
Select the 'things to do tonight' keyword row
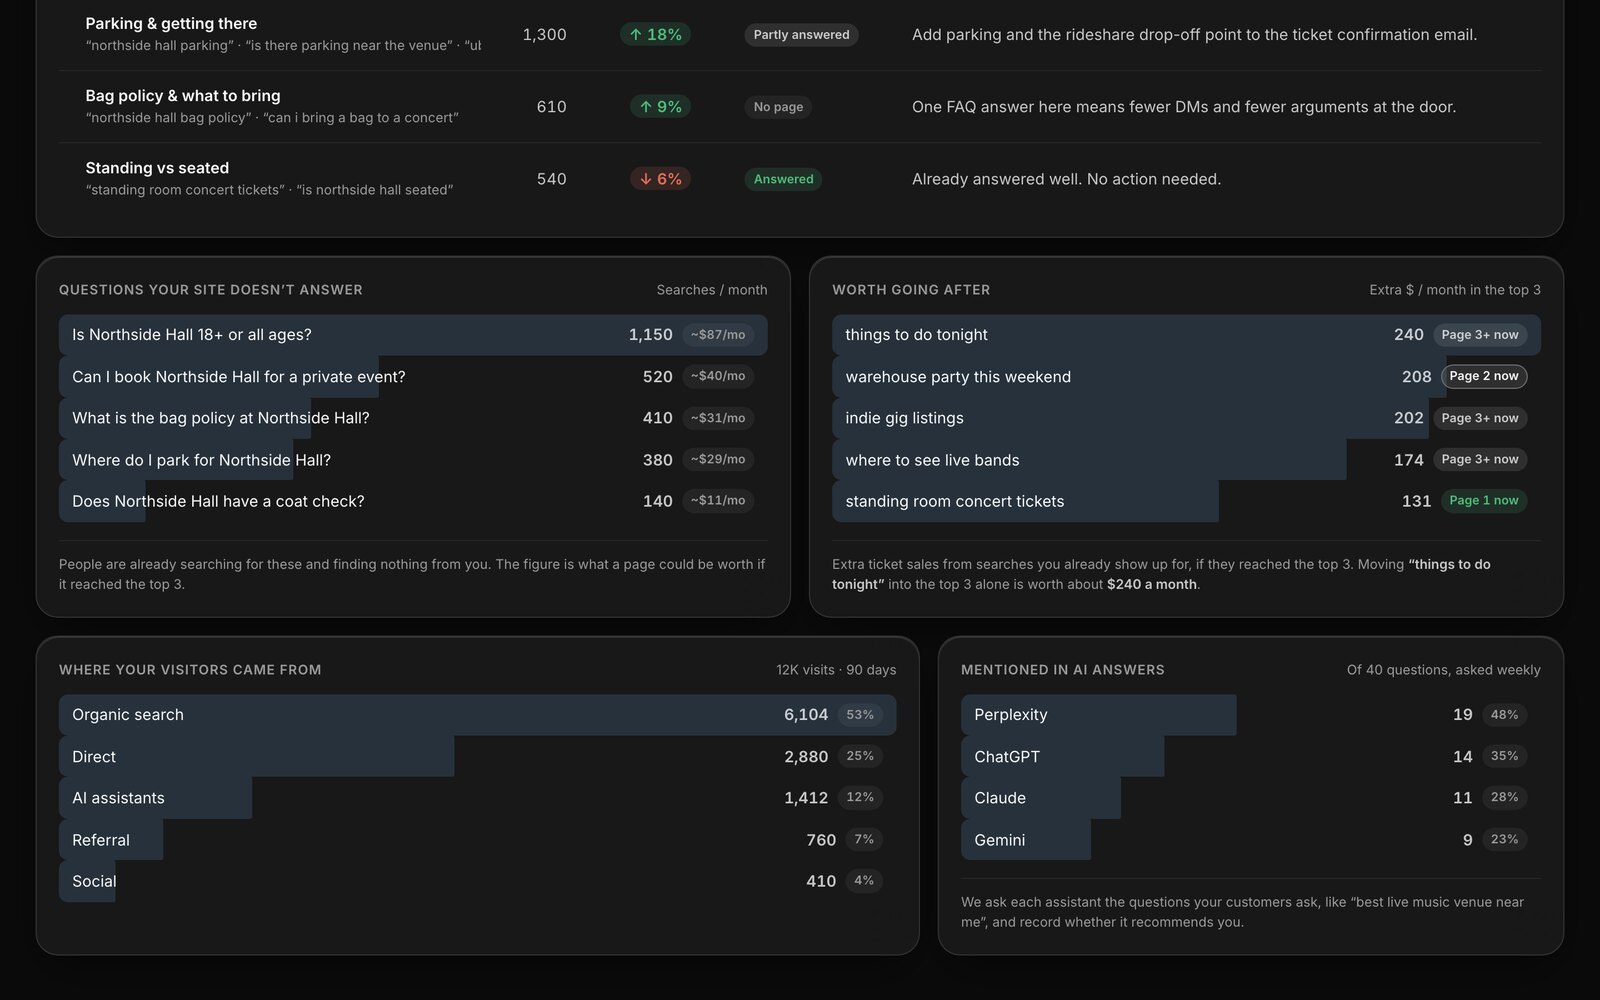click(x=1186, y=335)
